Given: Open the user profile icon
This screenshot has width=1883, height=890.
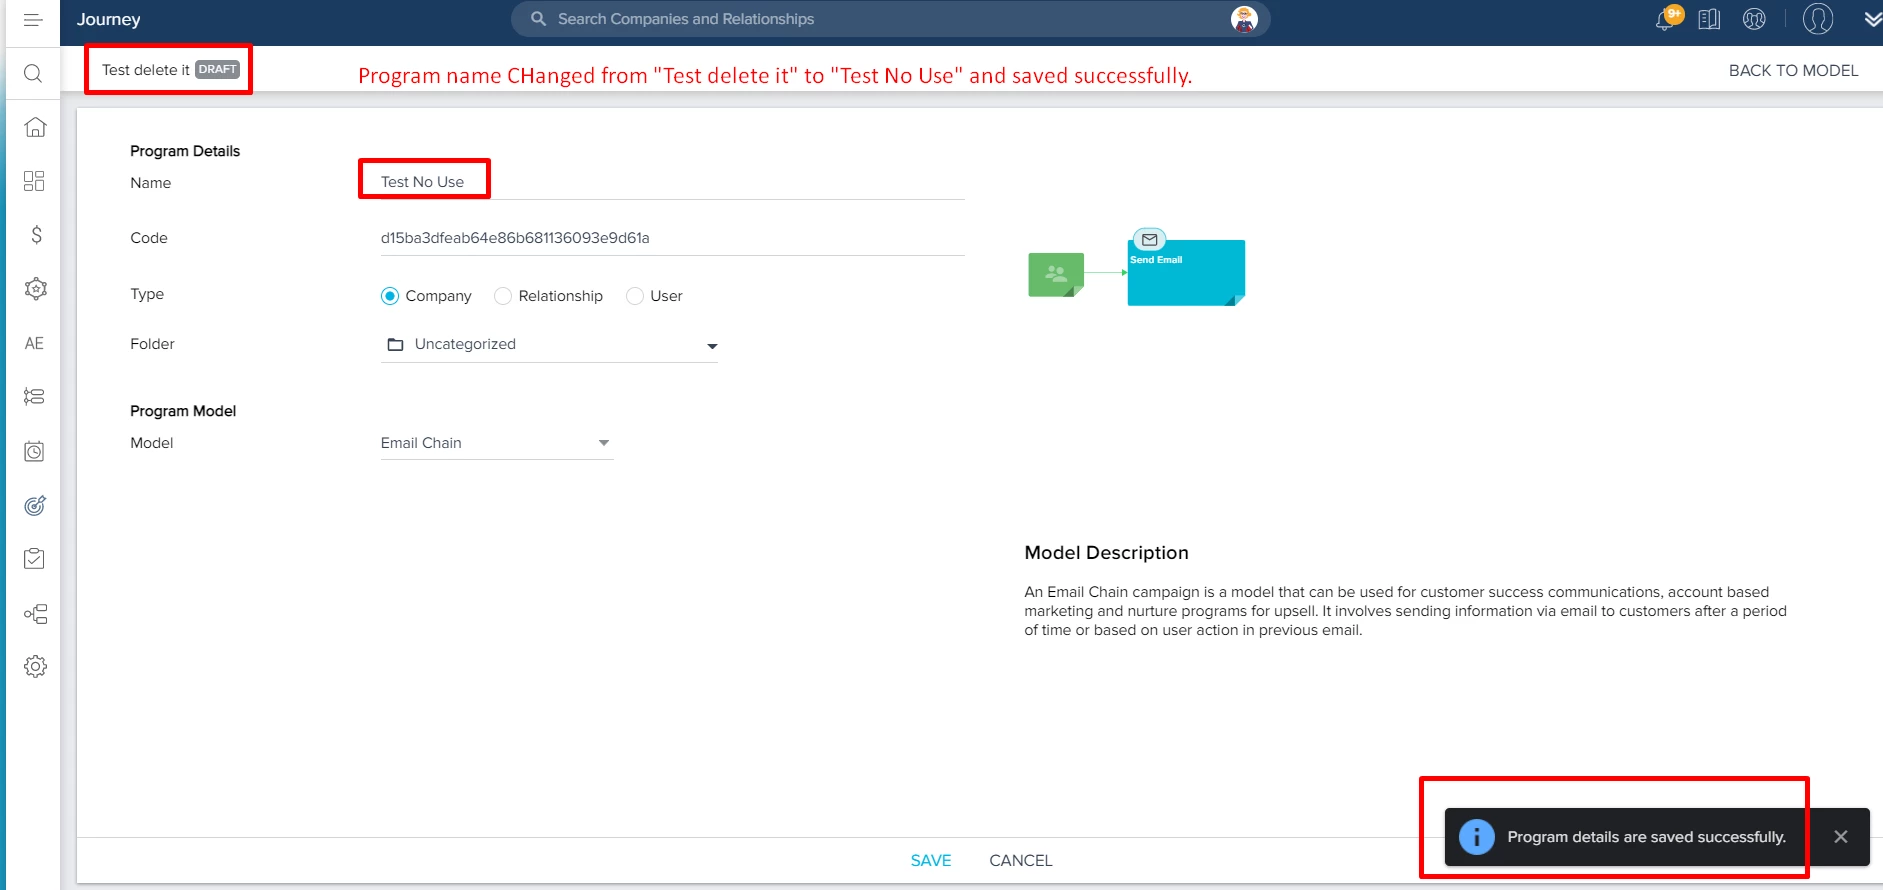Looking at the screenshot, I should pyautogui.click(x=1818, y=18).
